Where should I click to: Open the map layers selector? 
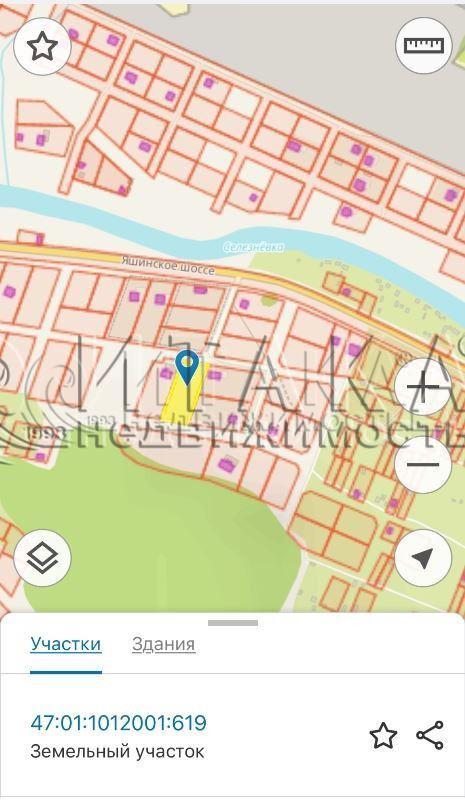(x=42, y=558)
